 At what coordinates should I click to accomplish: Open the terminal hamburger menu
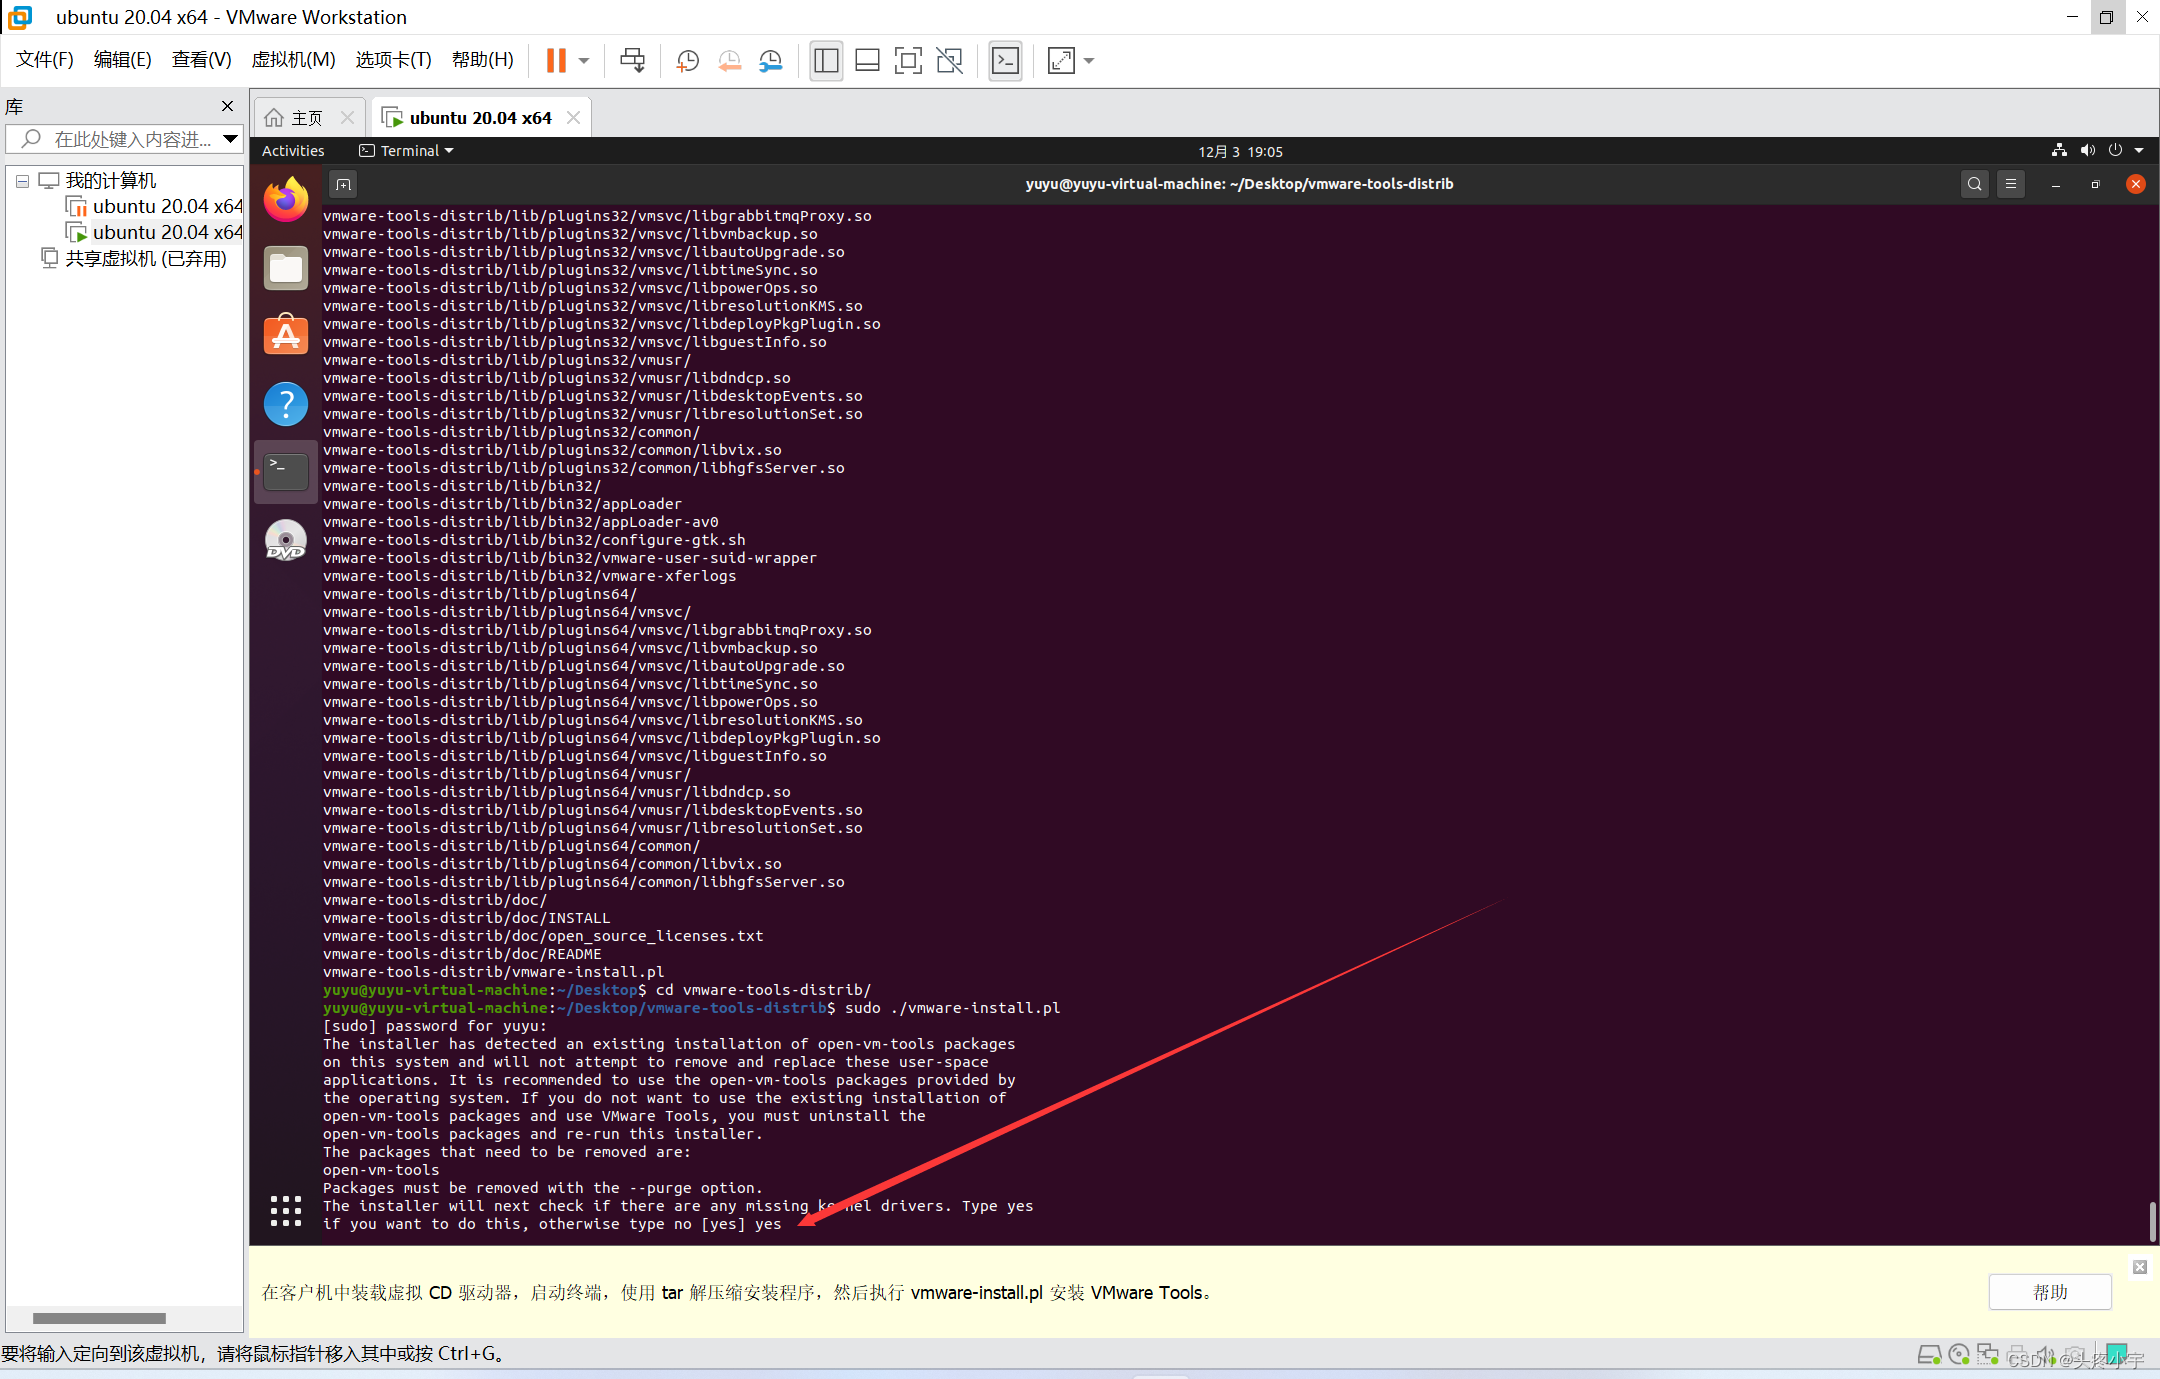[x=2011, y=184]
